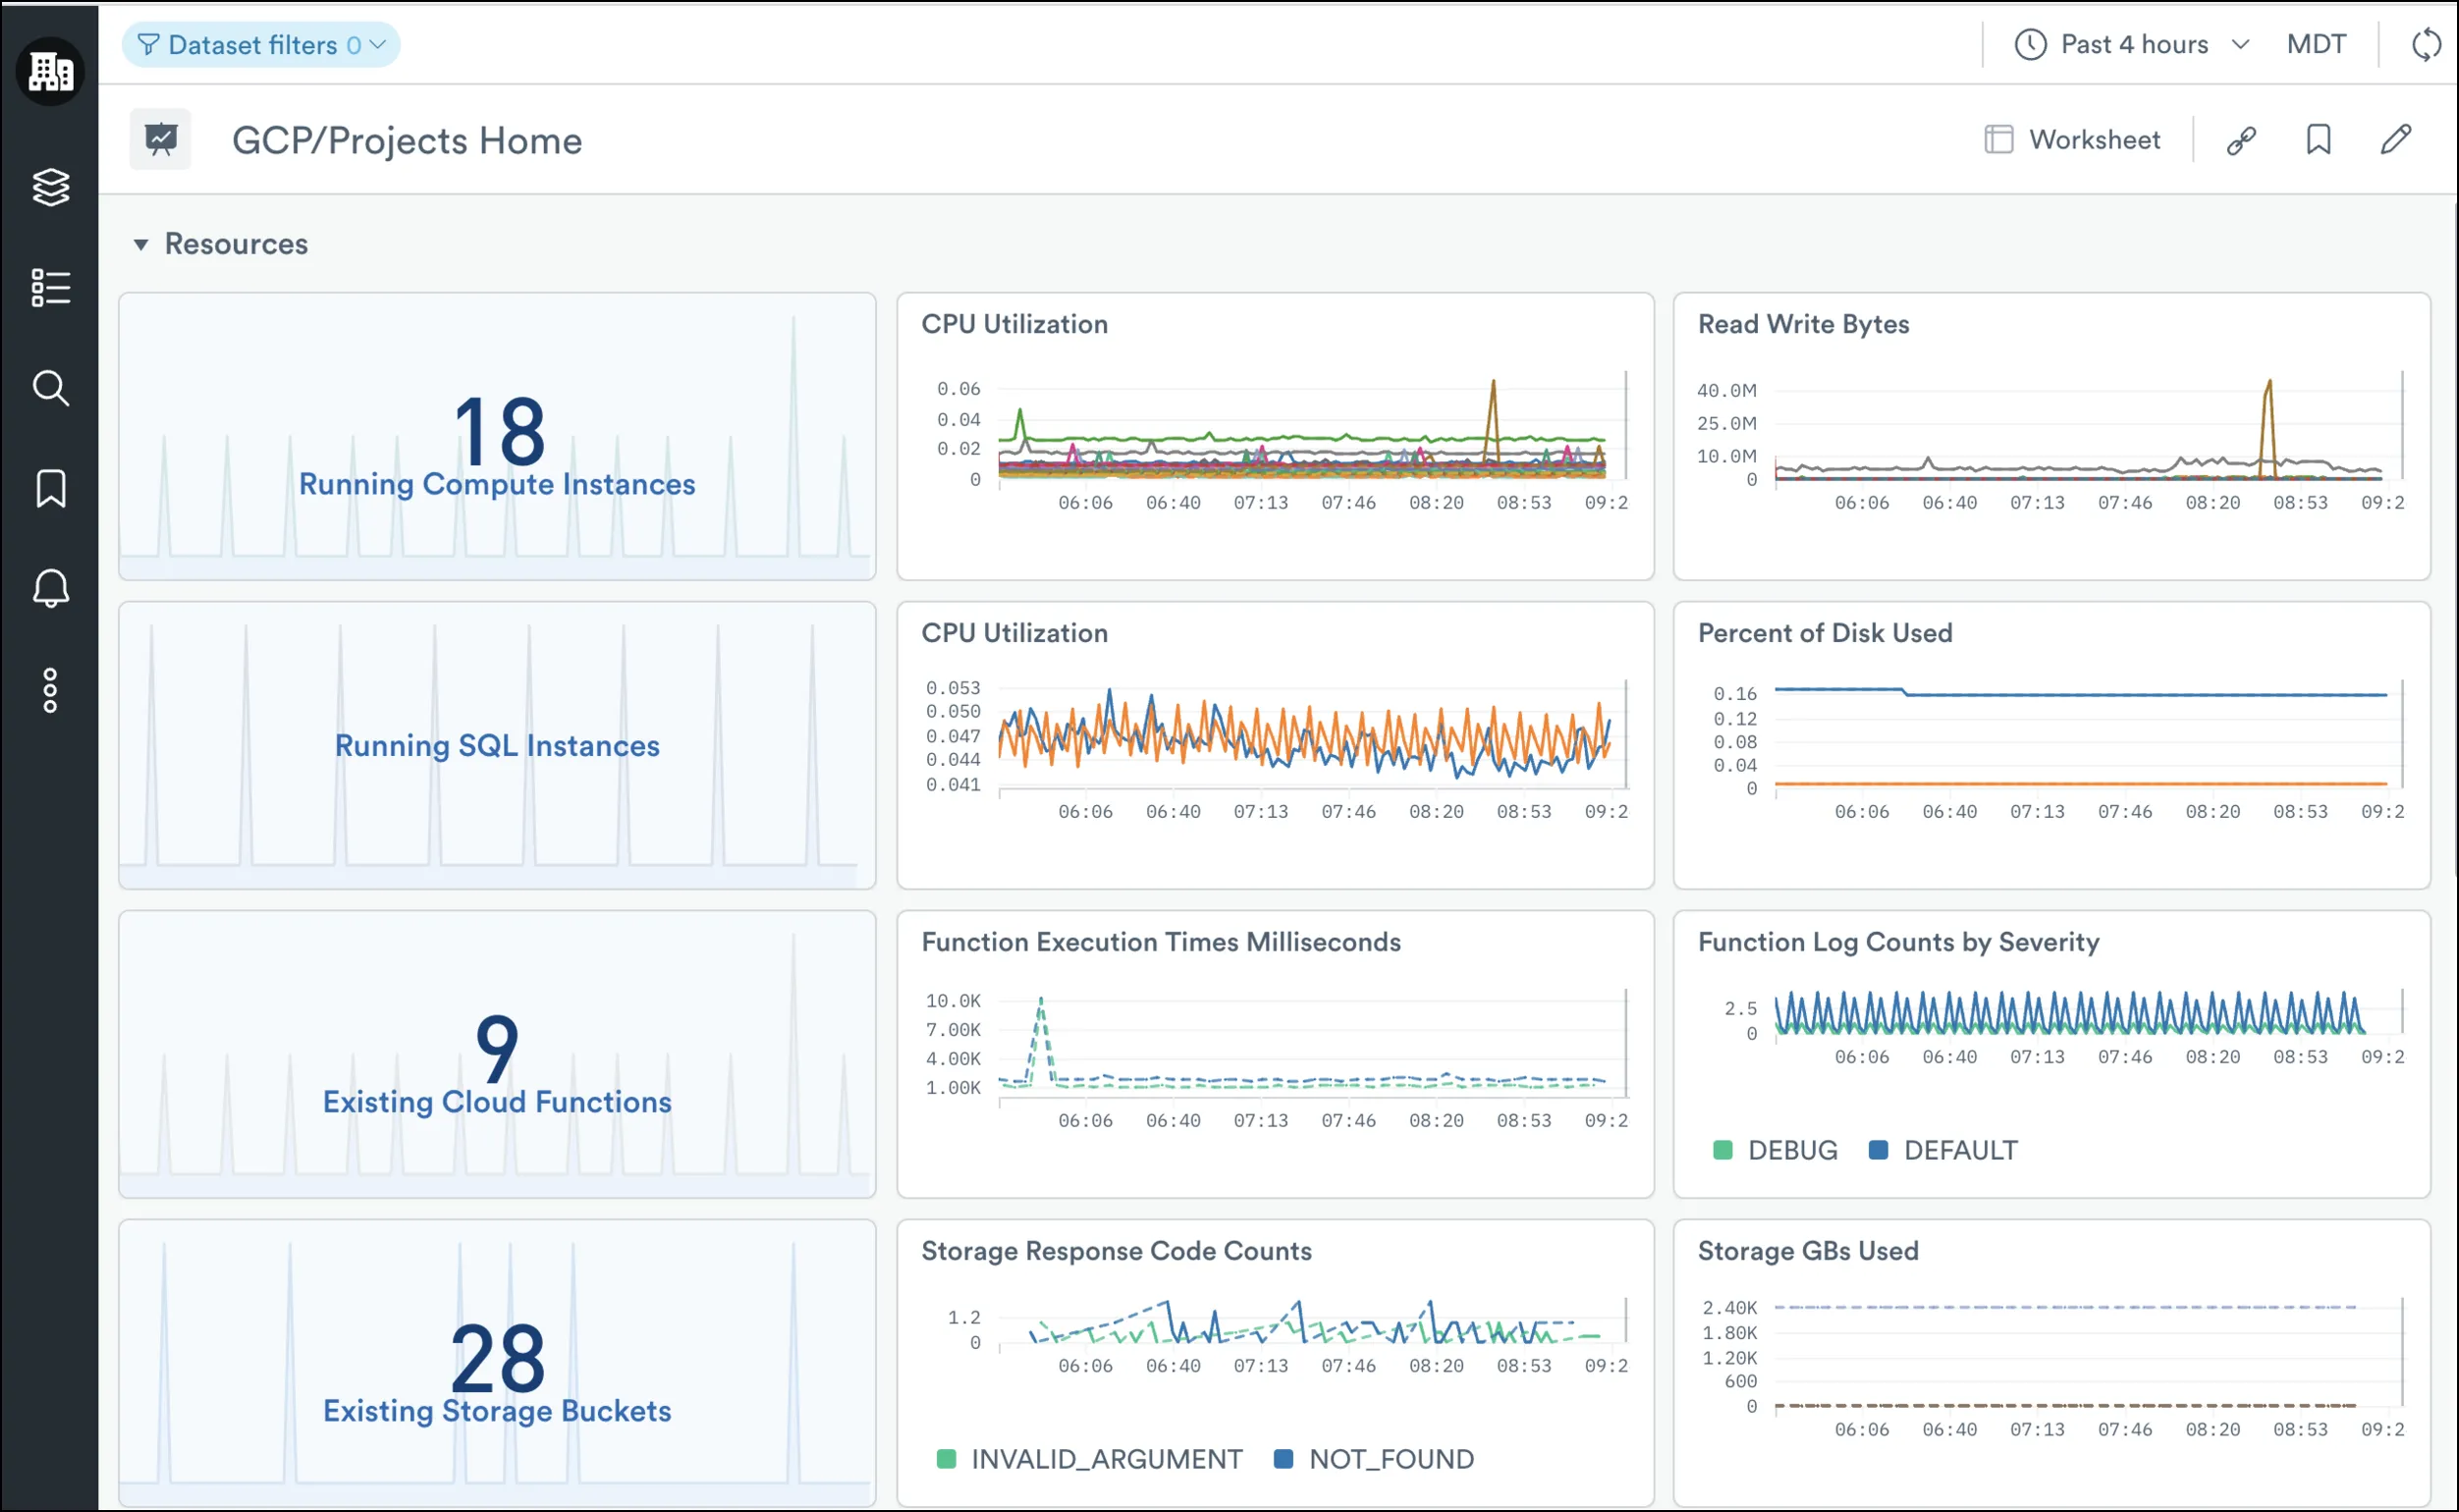
Task: Toggle the INVALID_ARGUMENT legend series
Action: (1089, 1459)
